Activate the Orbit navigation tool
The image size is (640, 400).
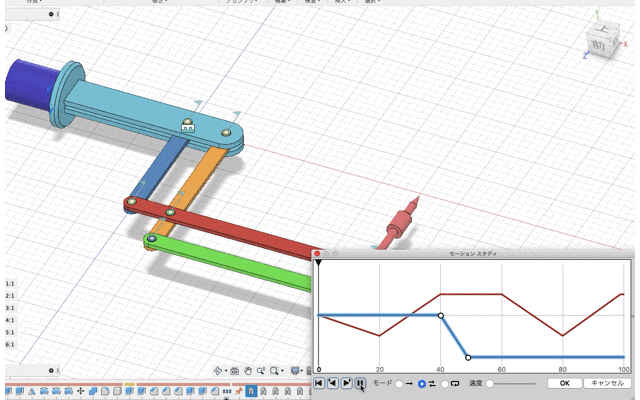[218, 371]
